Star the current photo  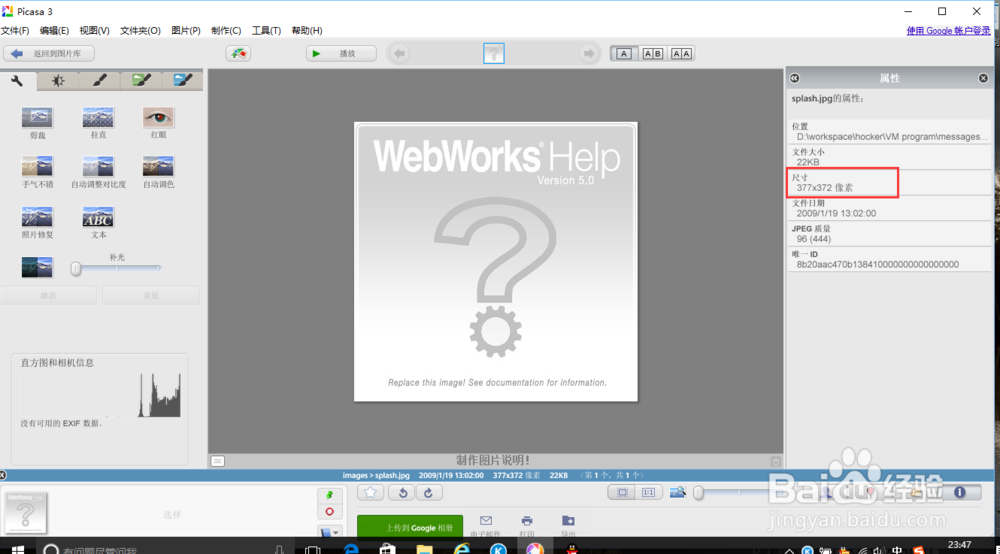(371, 492)
